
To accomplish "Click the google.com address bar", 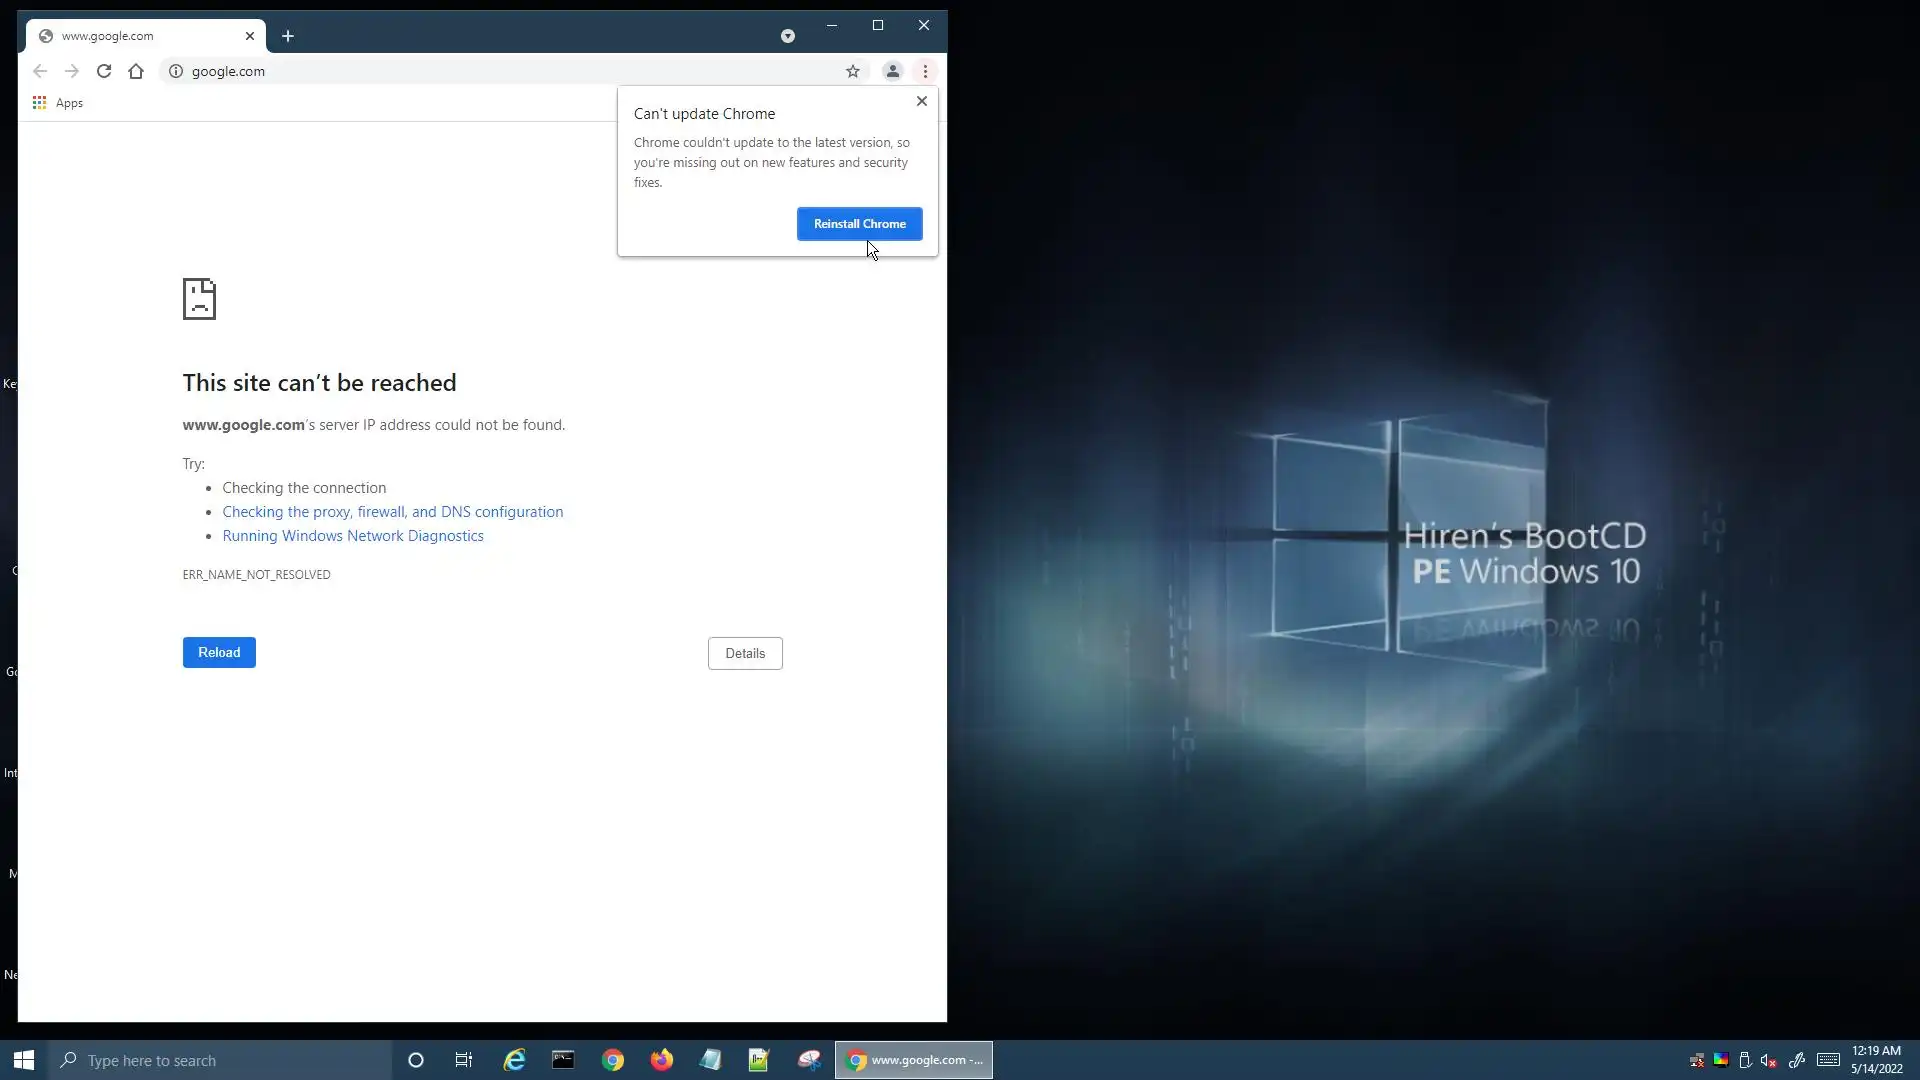I will coord(500,71).
